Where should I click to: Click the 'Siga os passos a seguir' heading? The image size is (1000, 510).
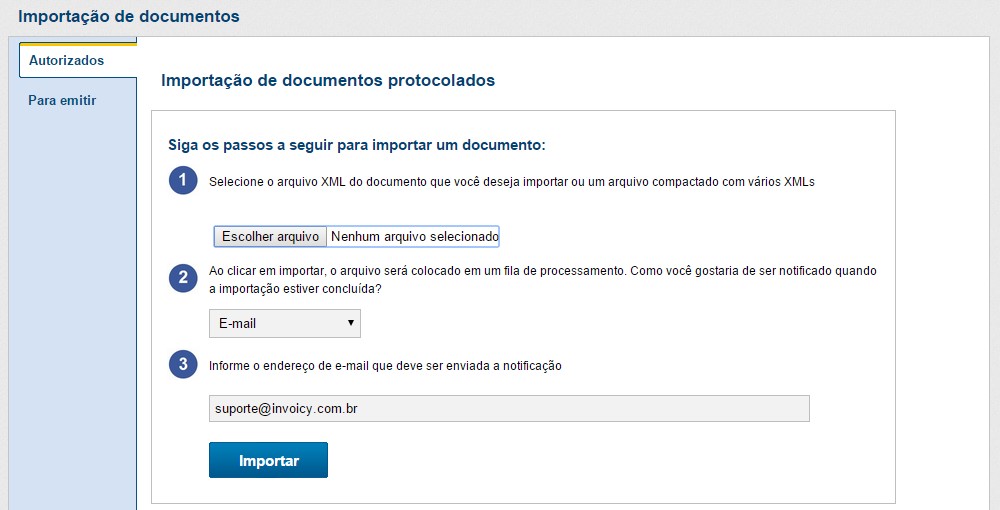(x=357, y=145)
